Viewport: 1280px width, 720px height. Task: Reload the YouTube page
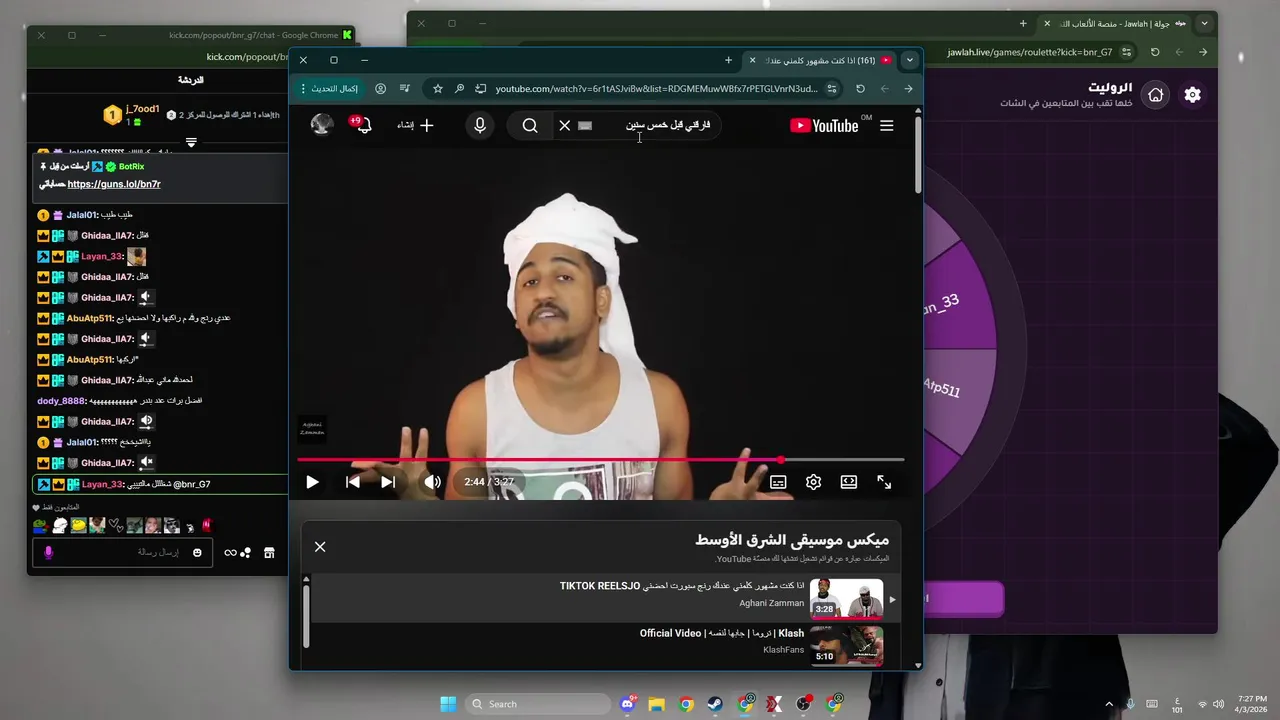860,89
